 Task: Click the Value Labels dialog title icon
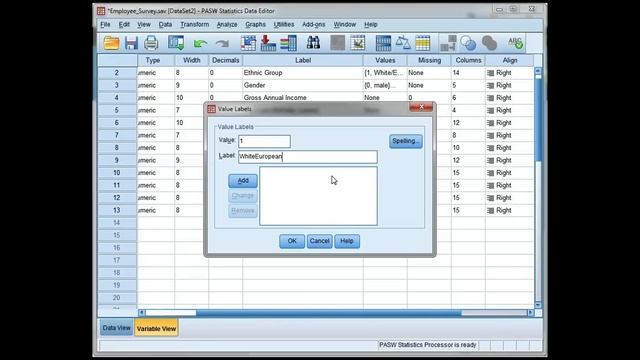pyautogui.click(x=211, y=109)
